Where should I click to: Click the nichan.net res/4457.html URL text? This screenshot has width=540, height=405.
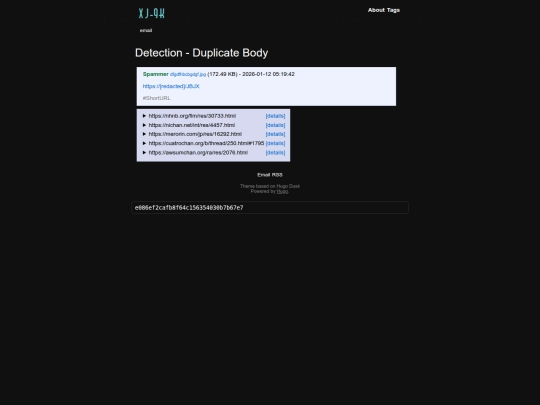tap(192, 125)
